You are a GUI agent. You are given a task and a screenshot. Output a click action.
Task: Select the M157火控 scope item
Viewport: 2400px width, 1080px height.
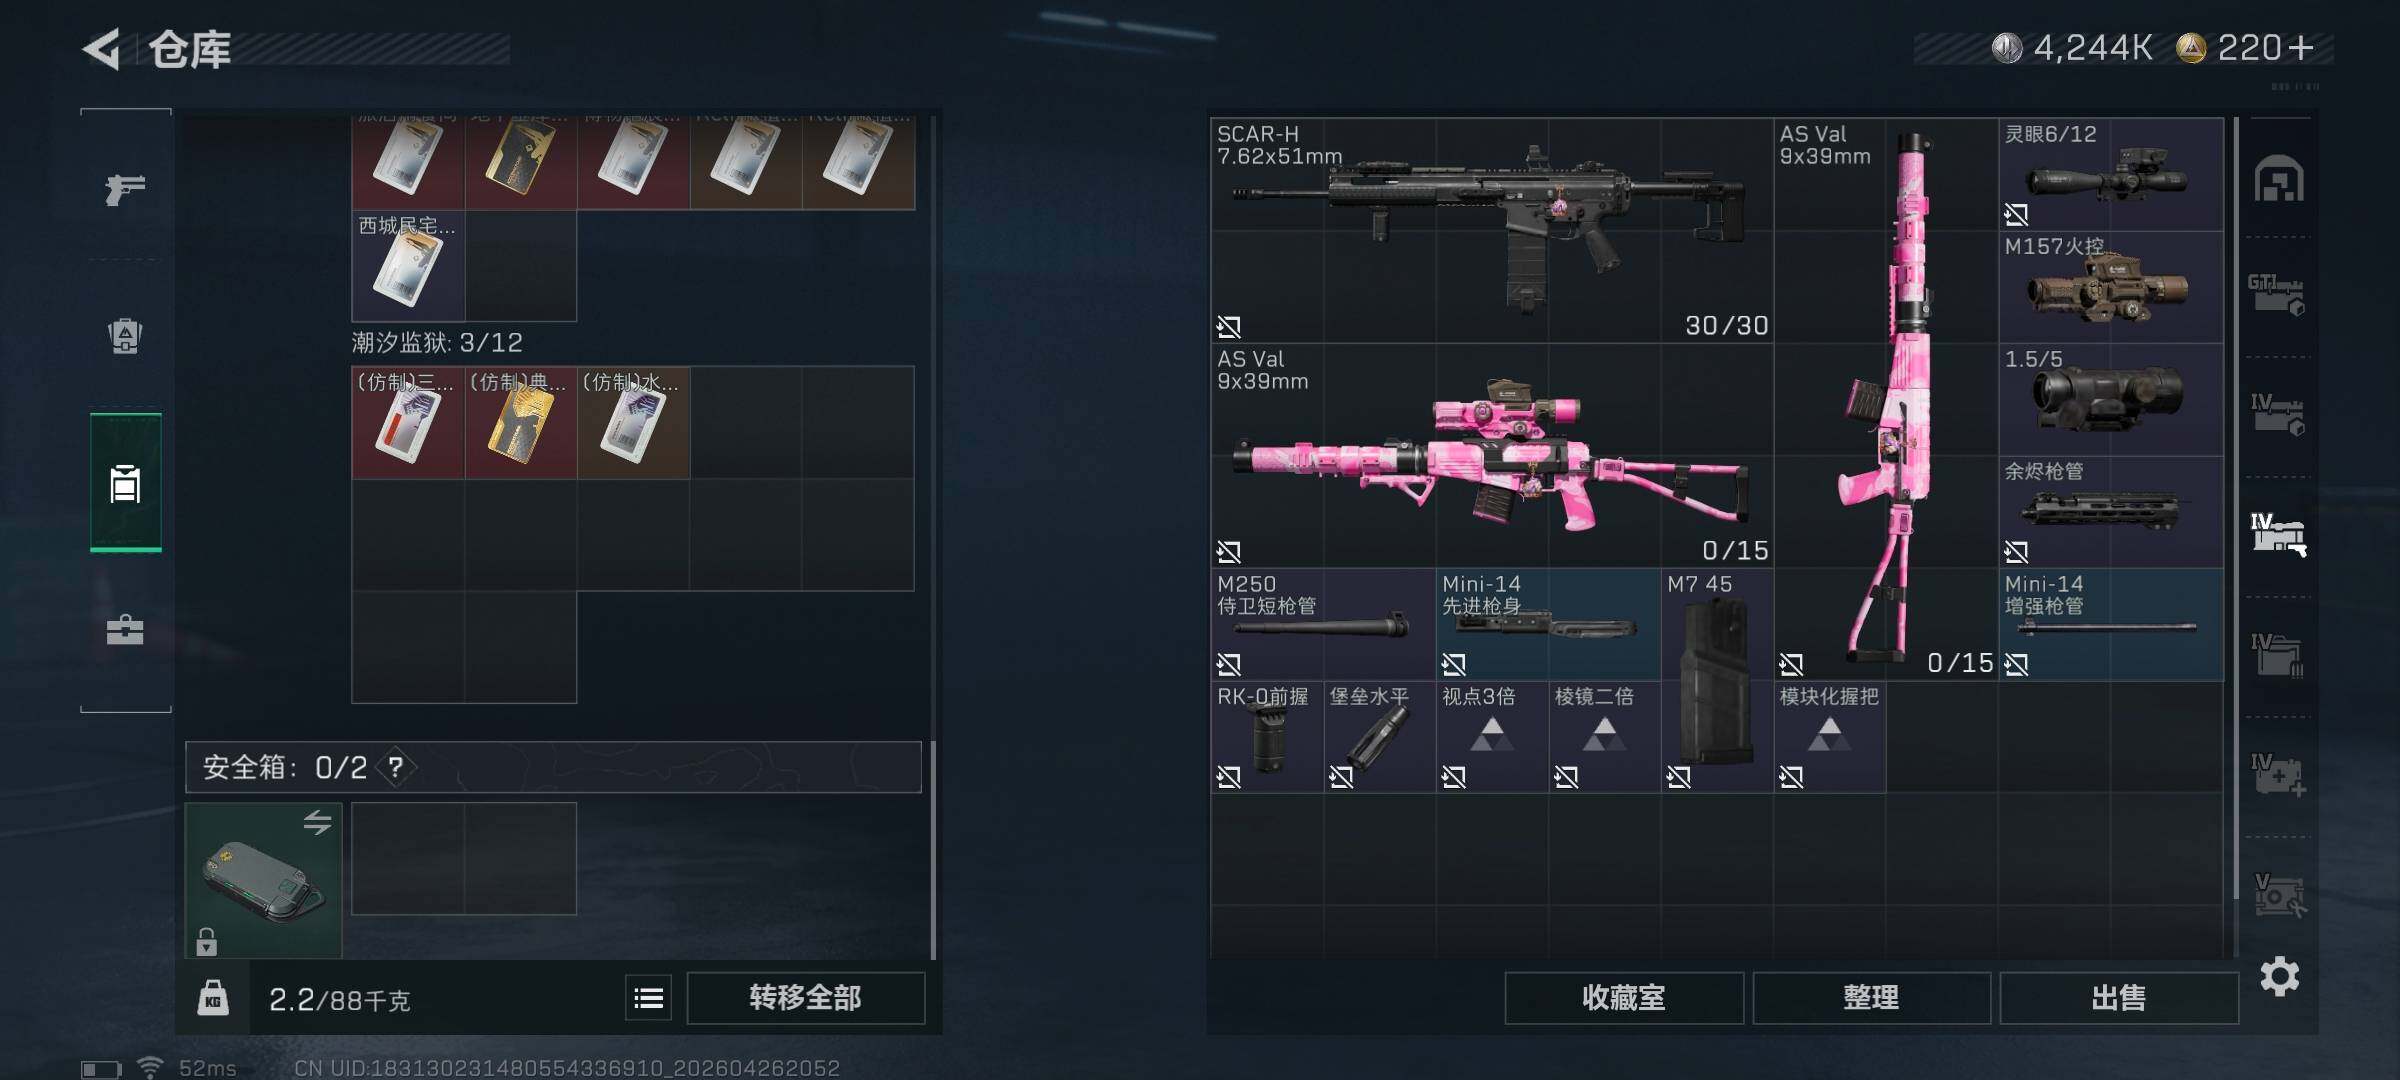coord(2111,288)
